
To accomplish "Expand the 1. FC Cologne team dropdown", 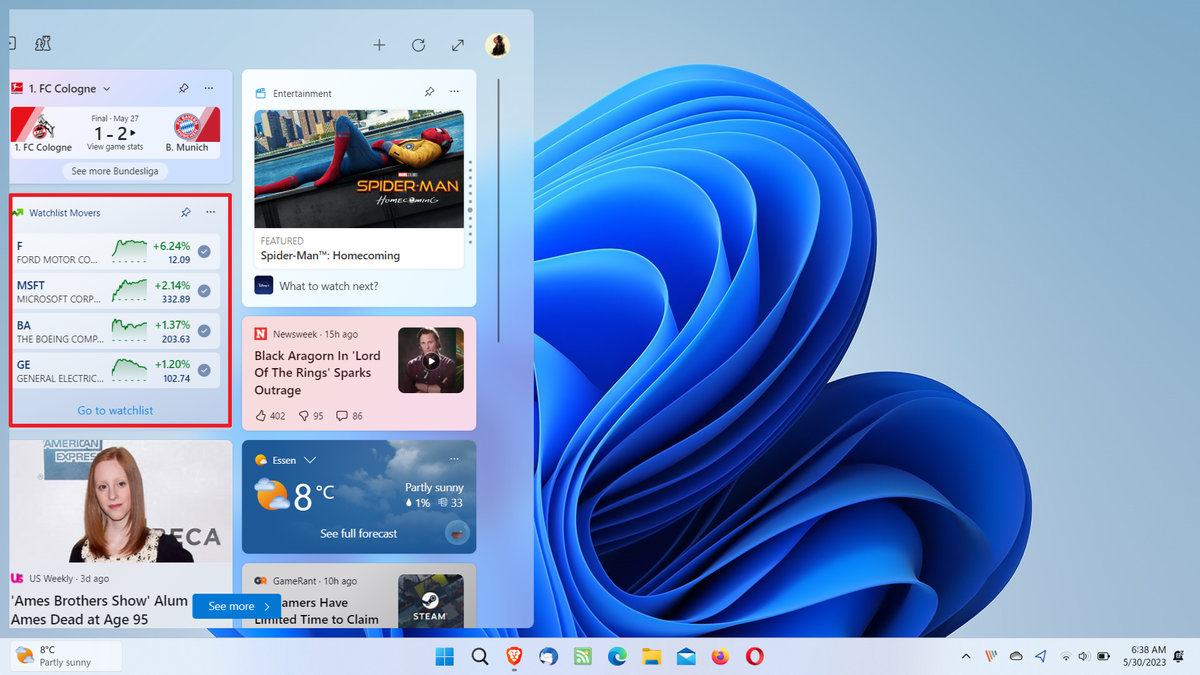I will click(106, 88).
